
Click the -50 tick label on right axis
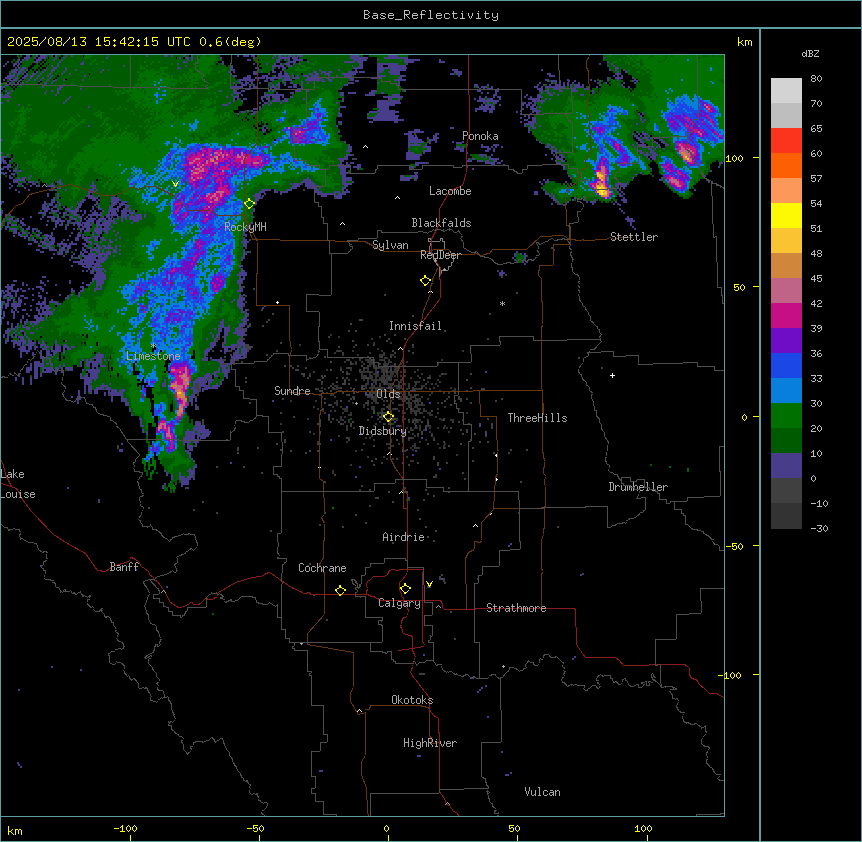click(x=735, y=546)
